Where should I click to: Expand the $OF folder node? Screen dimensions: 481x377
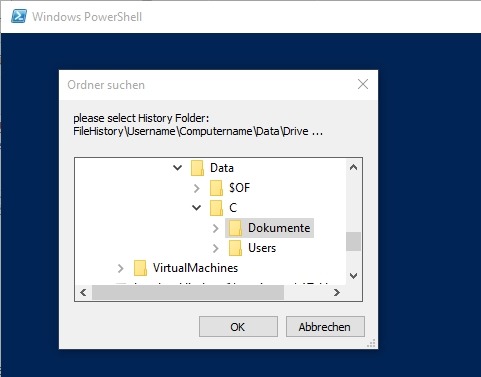pos(197,188)
